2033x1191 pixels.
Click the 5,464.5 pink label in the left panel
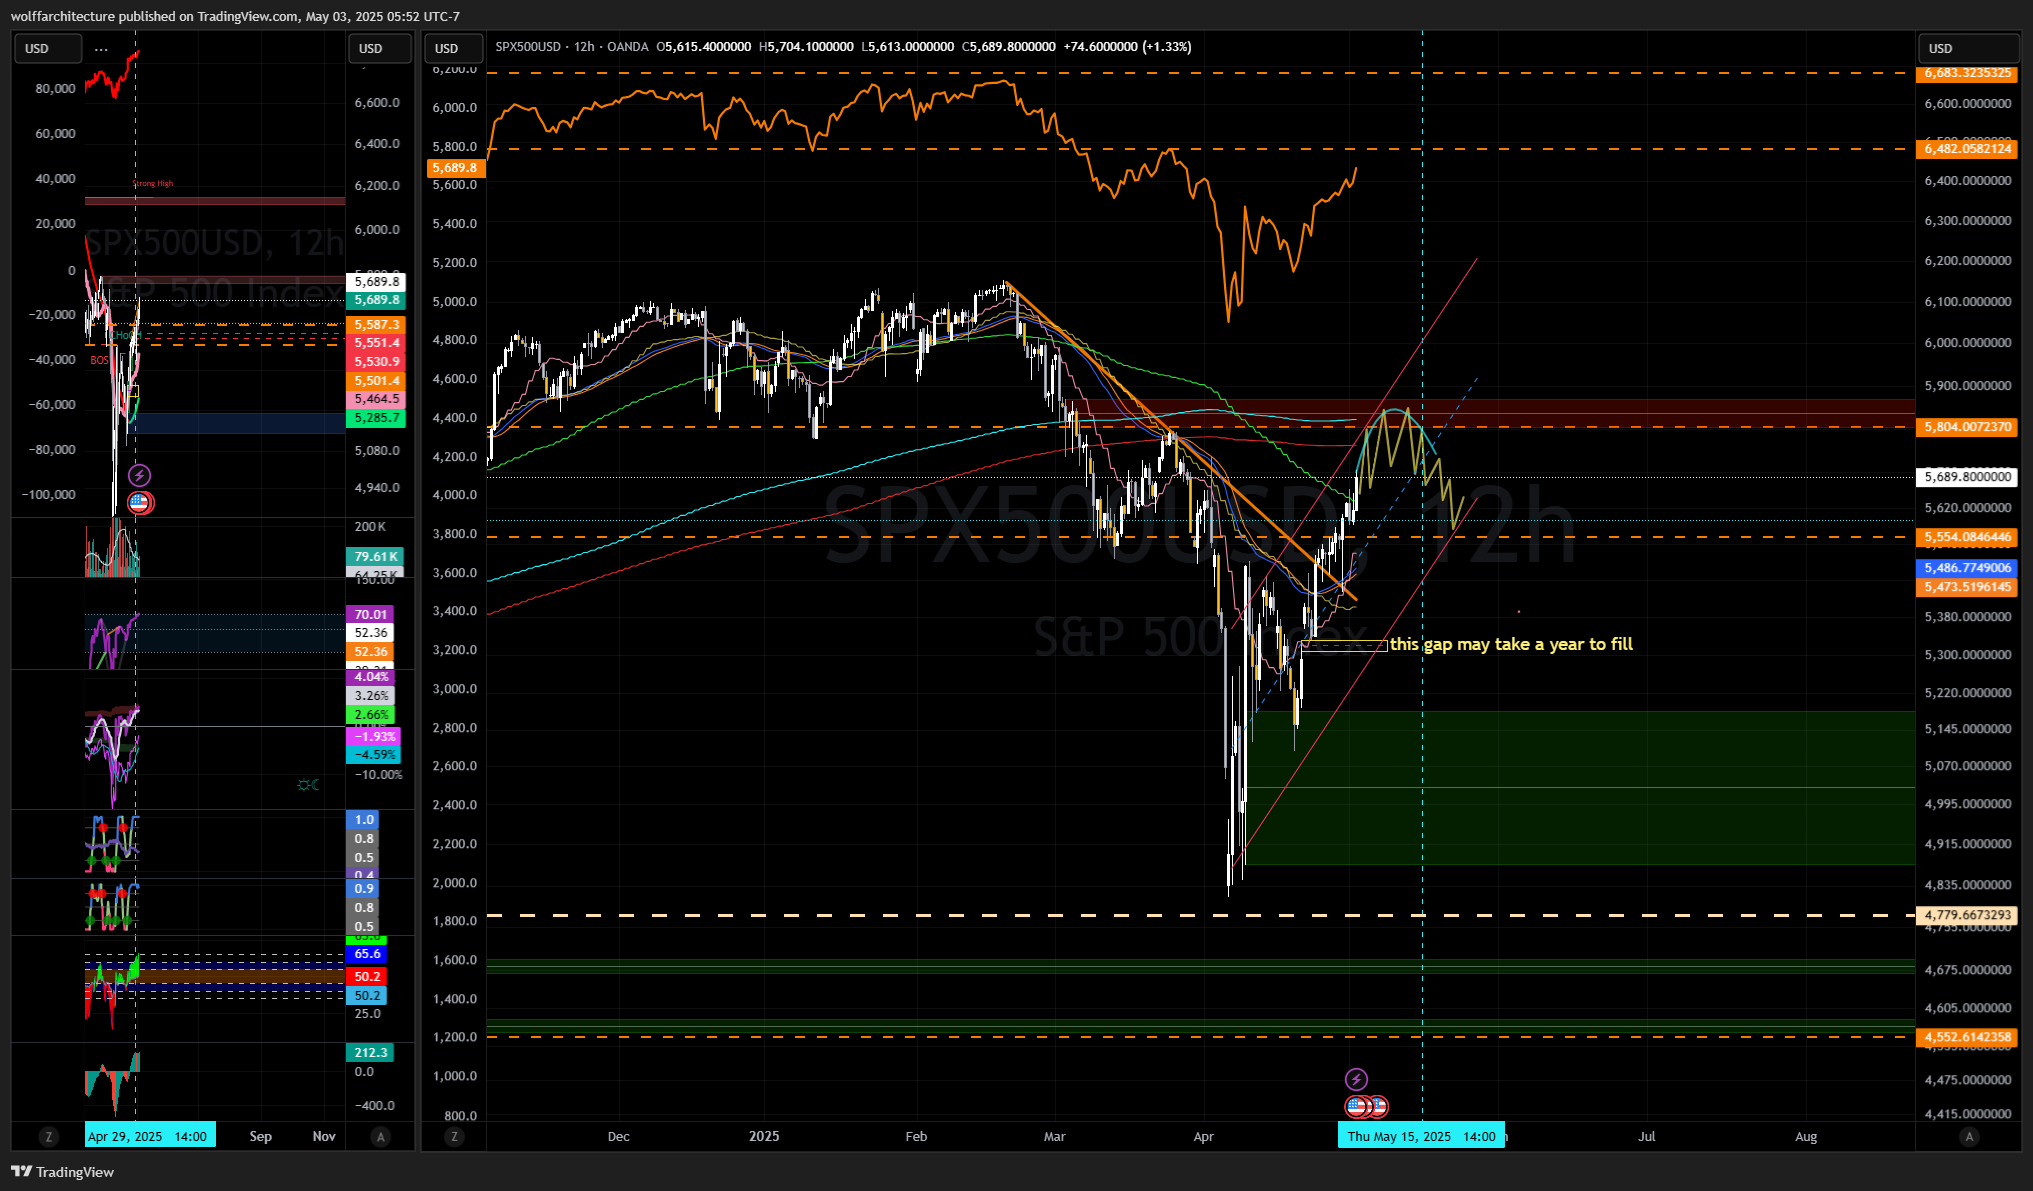tap(376, 399)
